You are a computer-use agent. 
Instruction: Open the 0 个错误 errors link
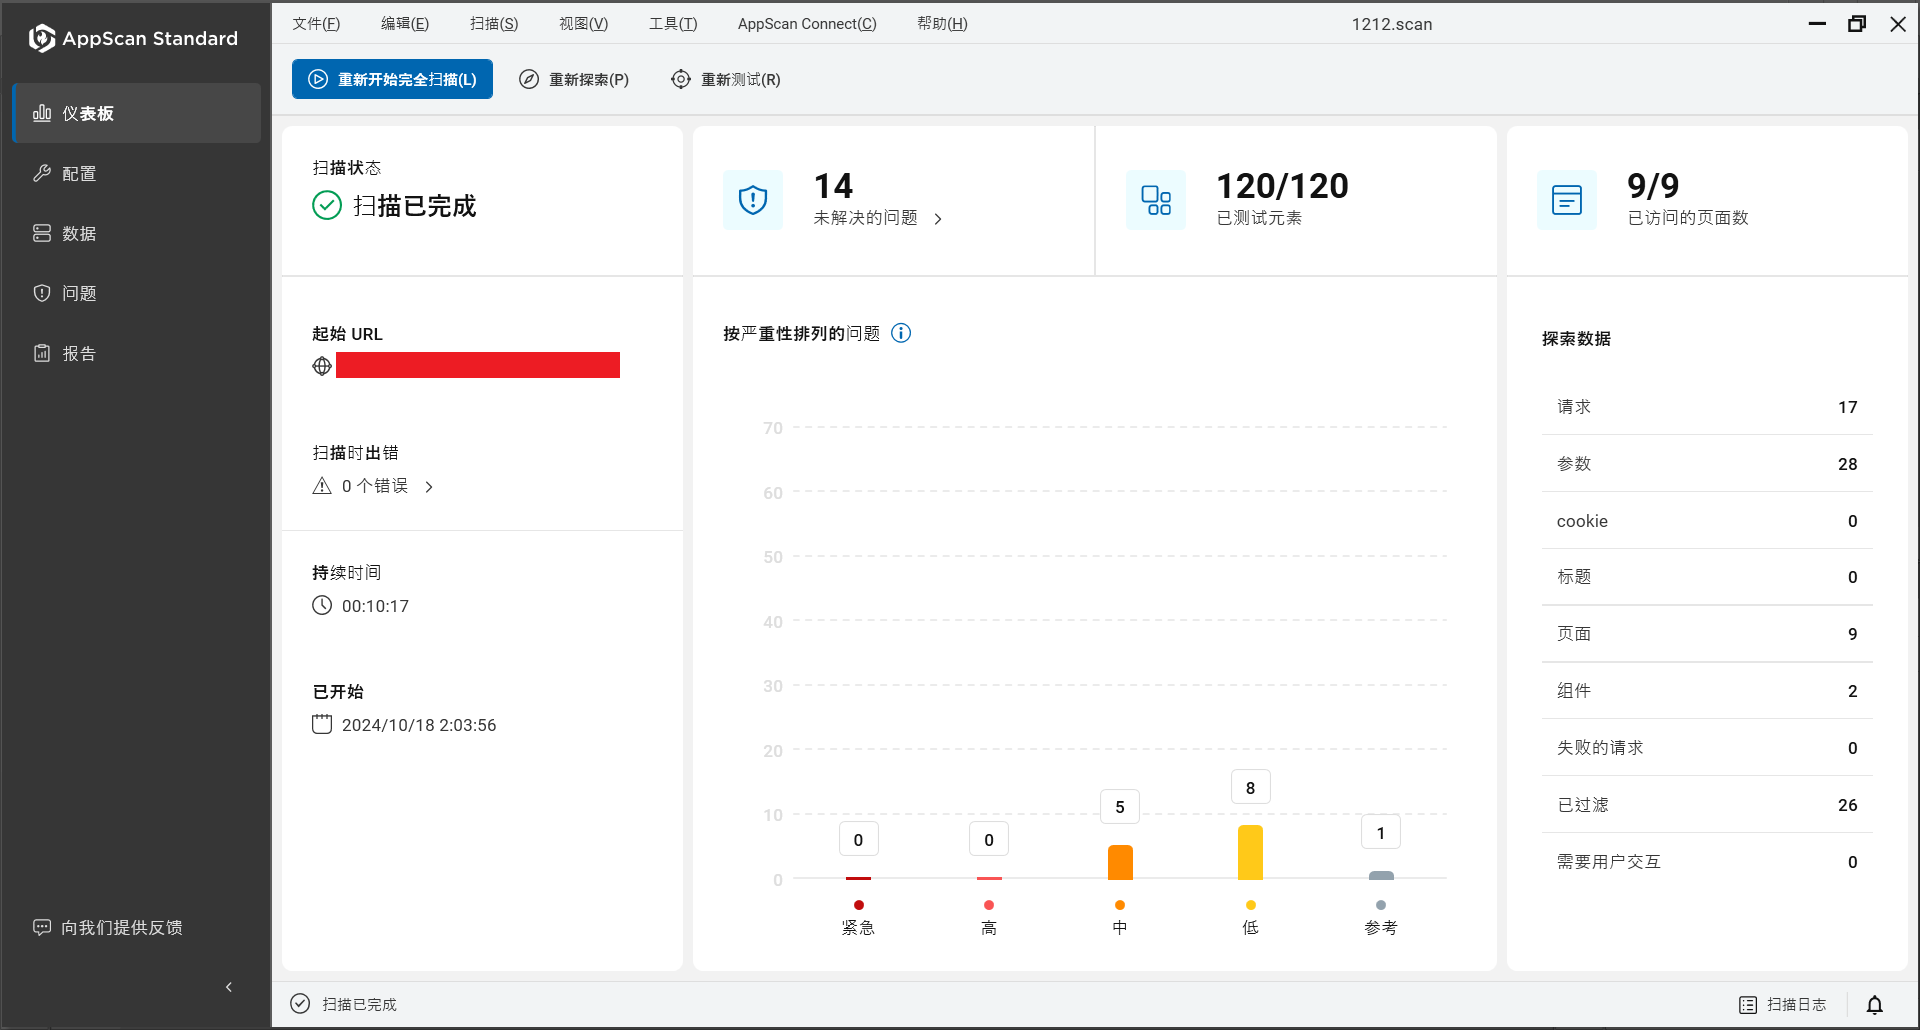(375, 486)
